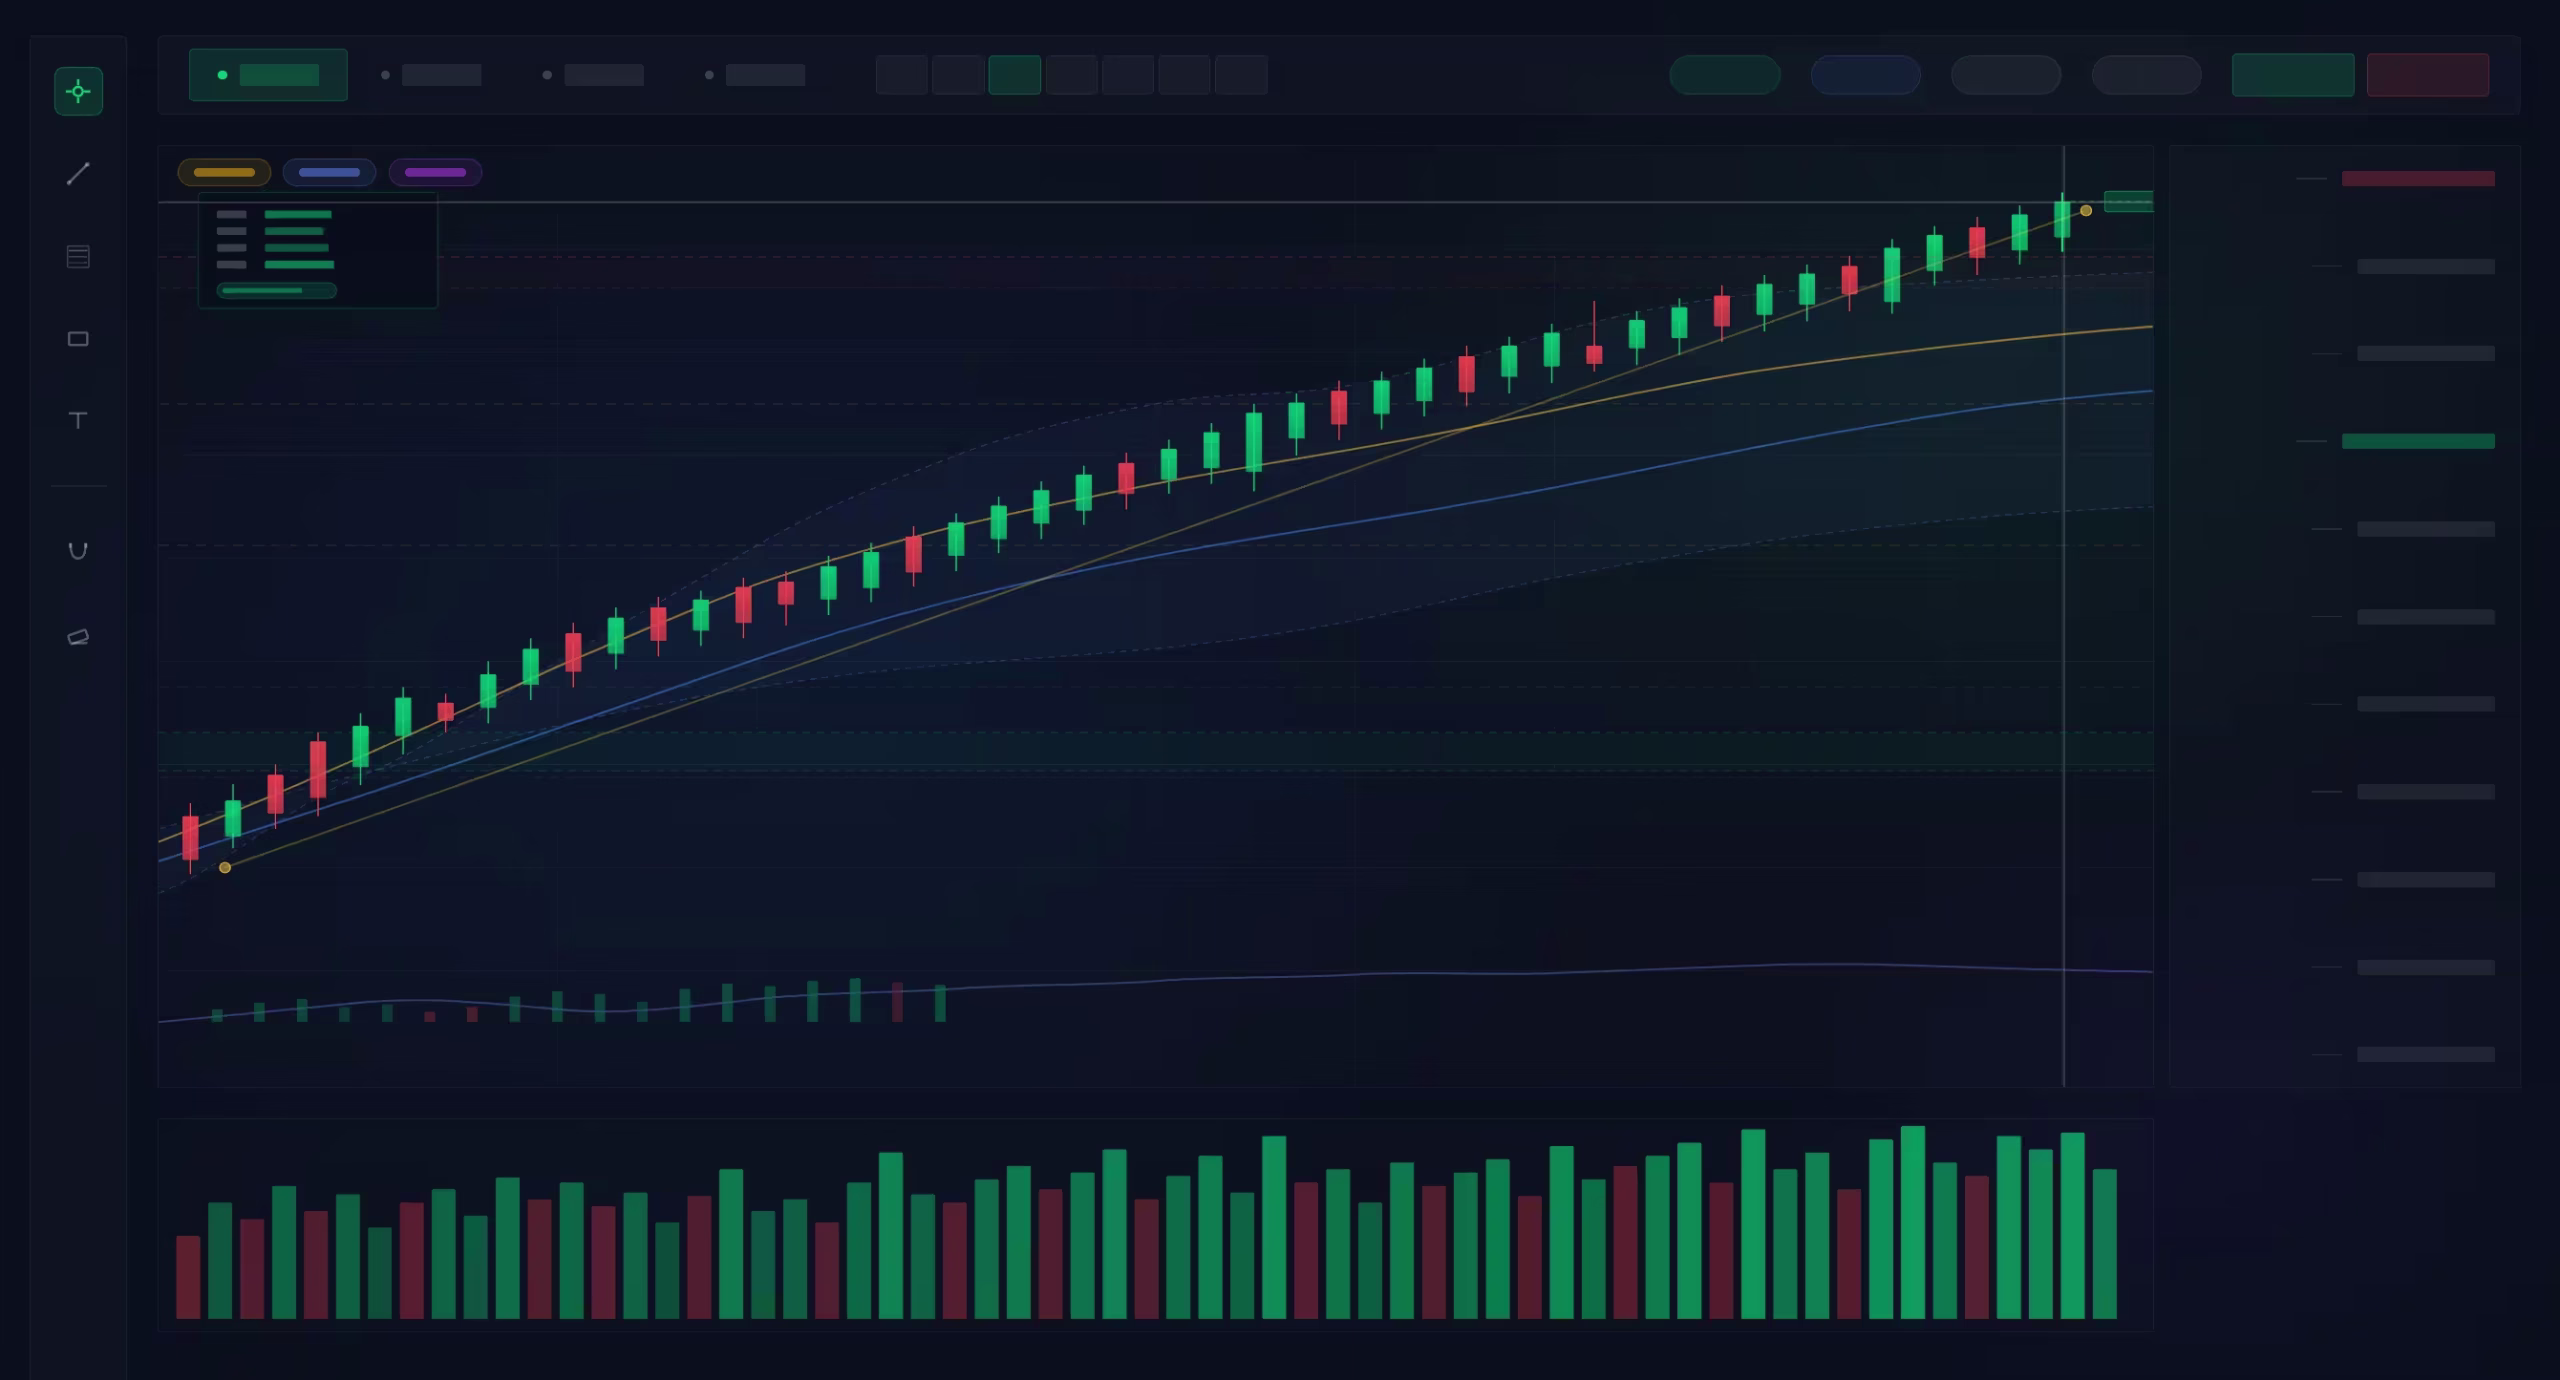Select the diagonal trend line tool
The height and width of the screenshot is (1380, 2560).
click(x=78, y=174)
